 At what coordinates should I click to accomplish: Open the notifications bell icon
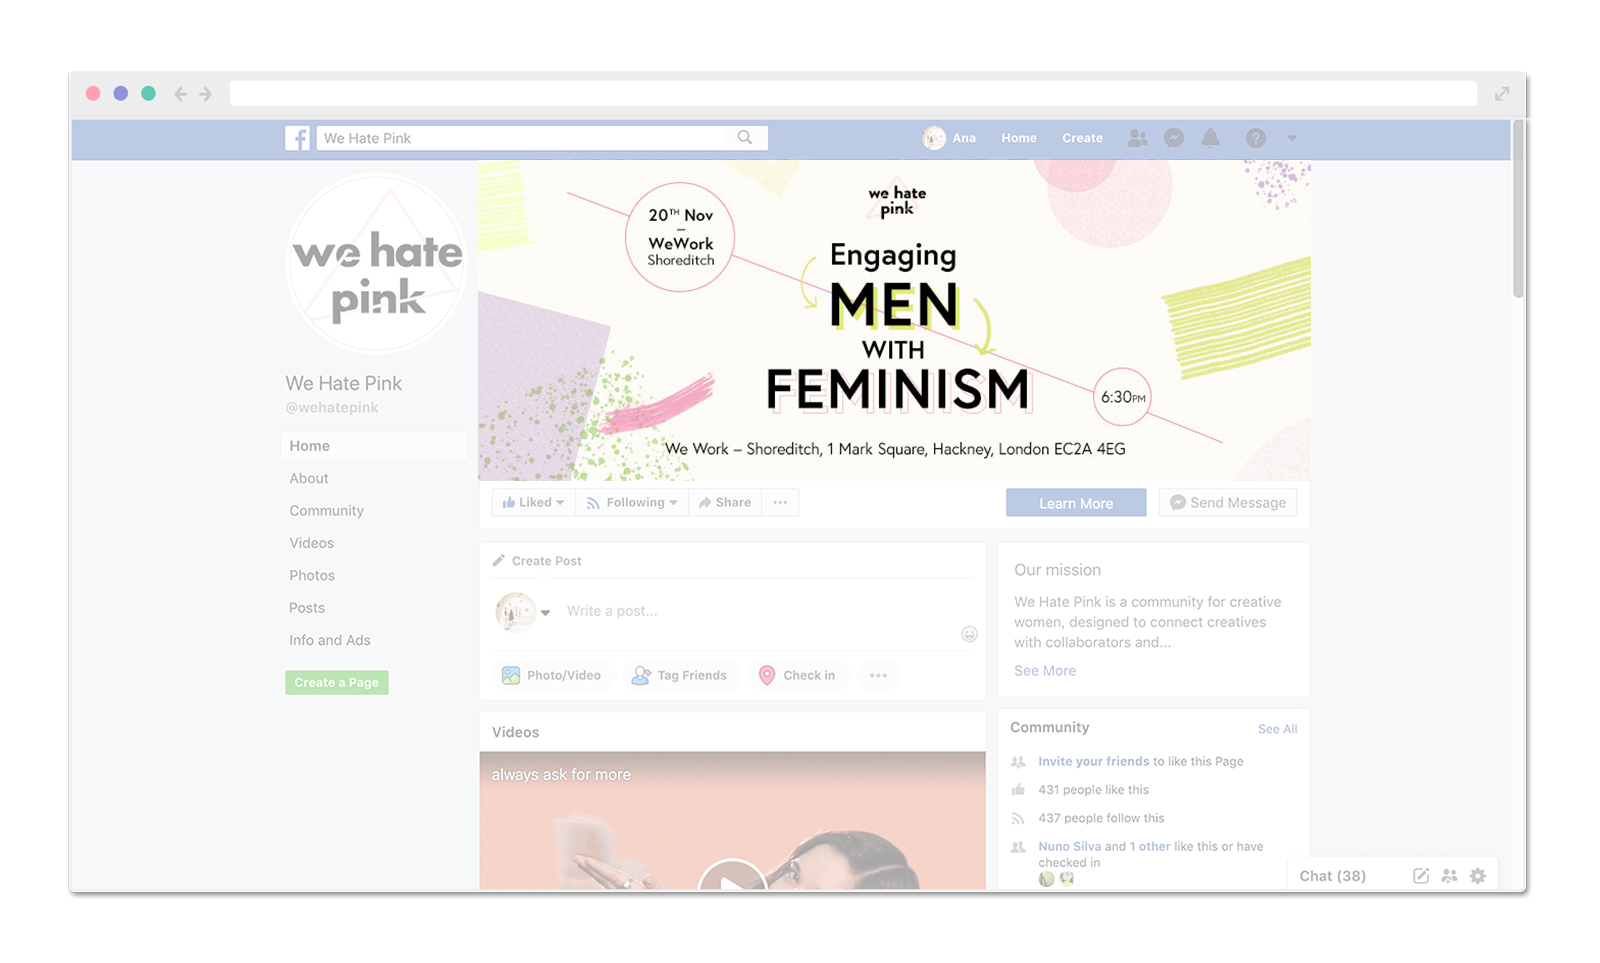[1210, 138]
